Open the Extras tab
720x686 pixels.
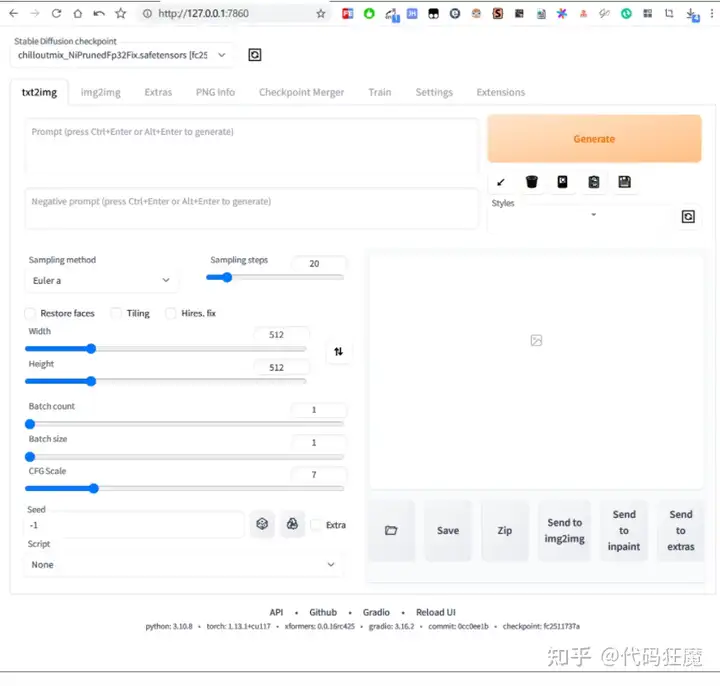click(158, 92)
